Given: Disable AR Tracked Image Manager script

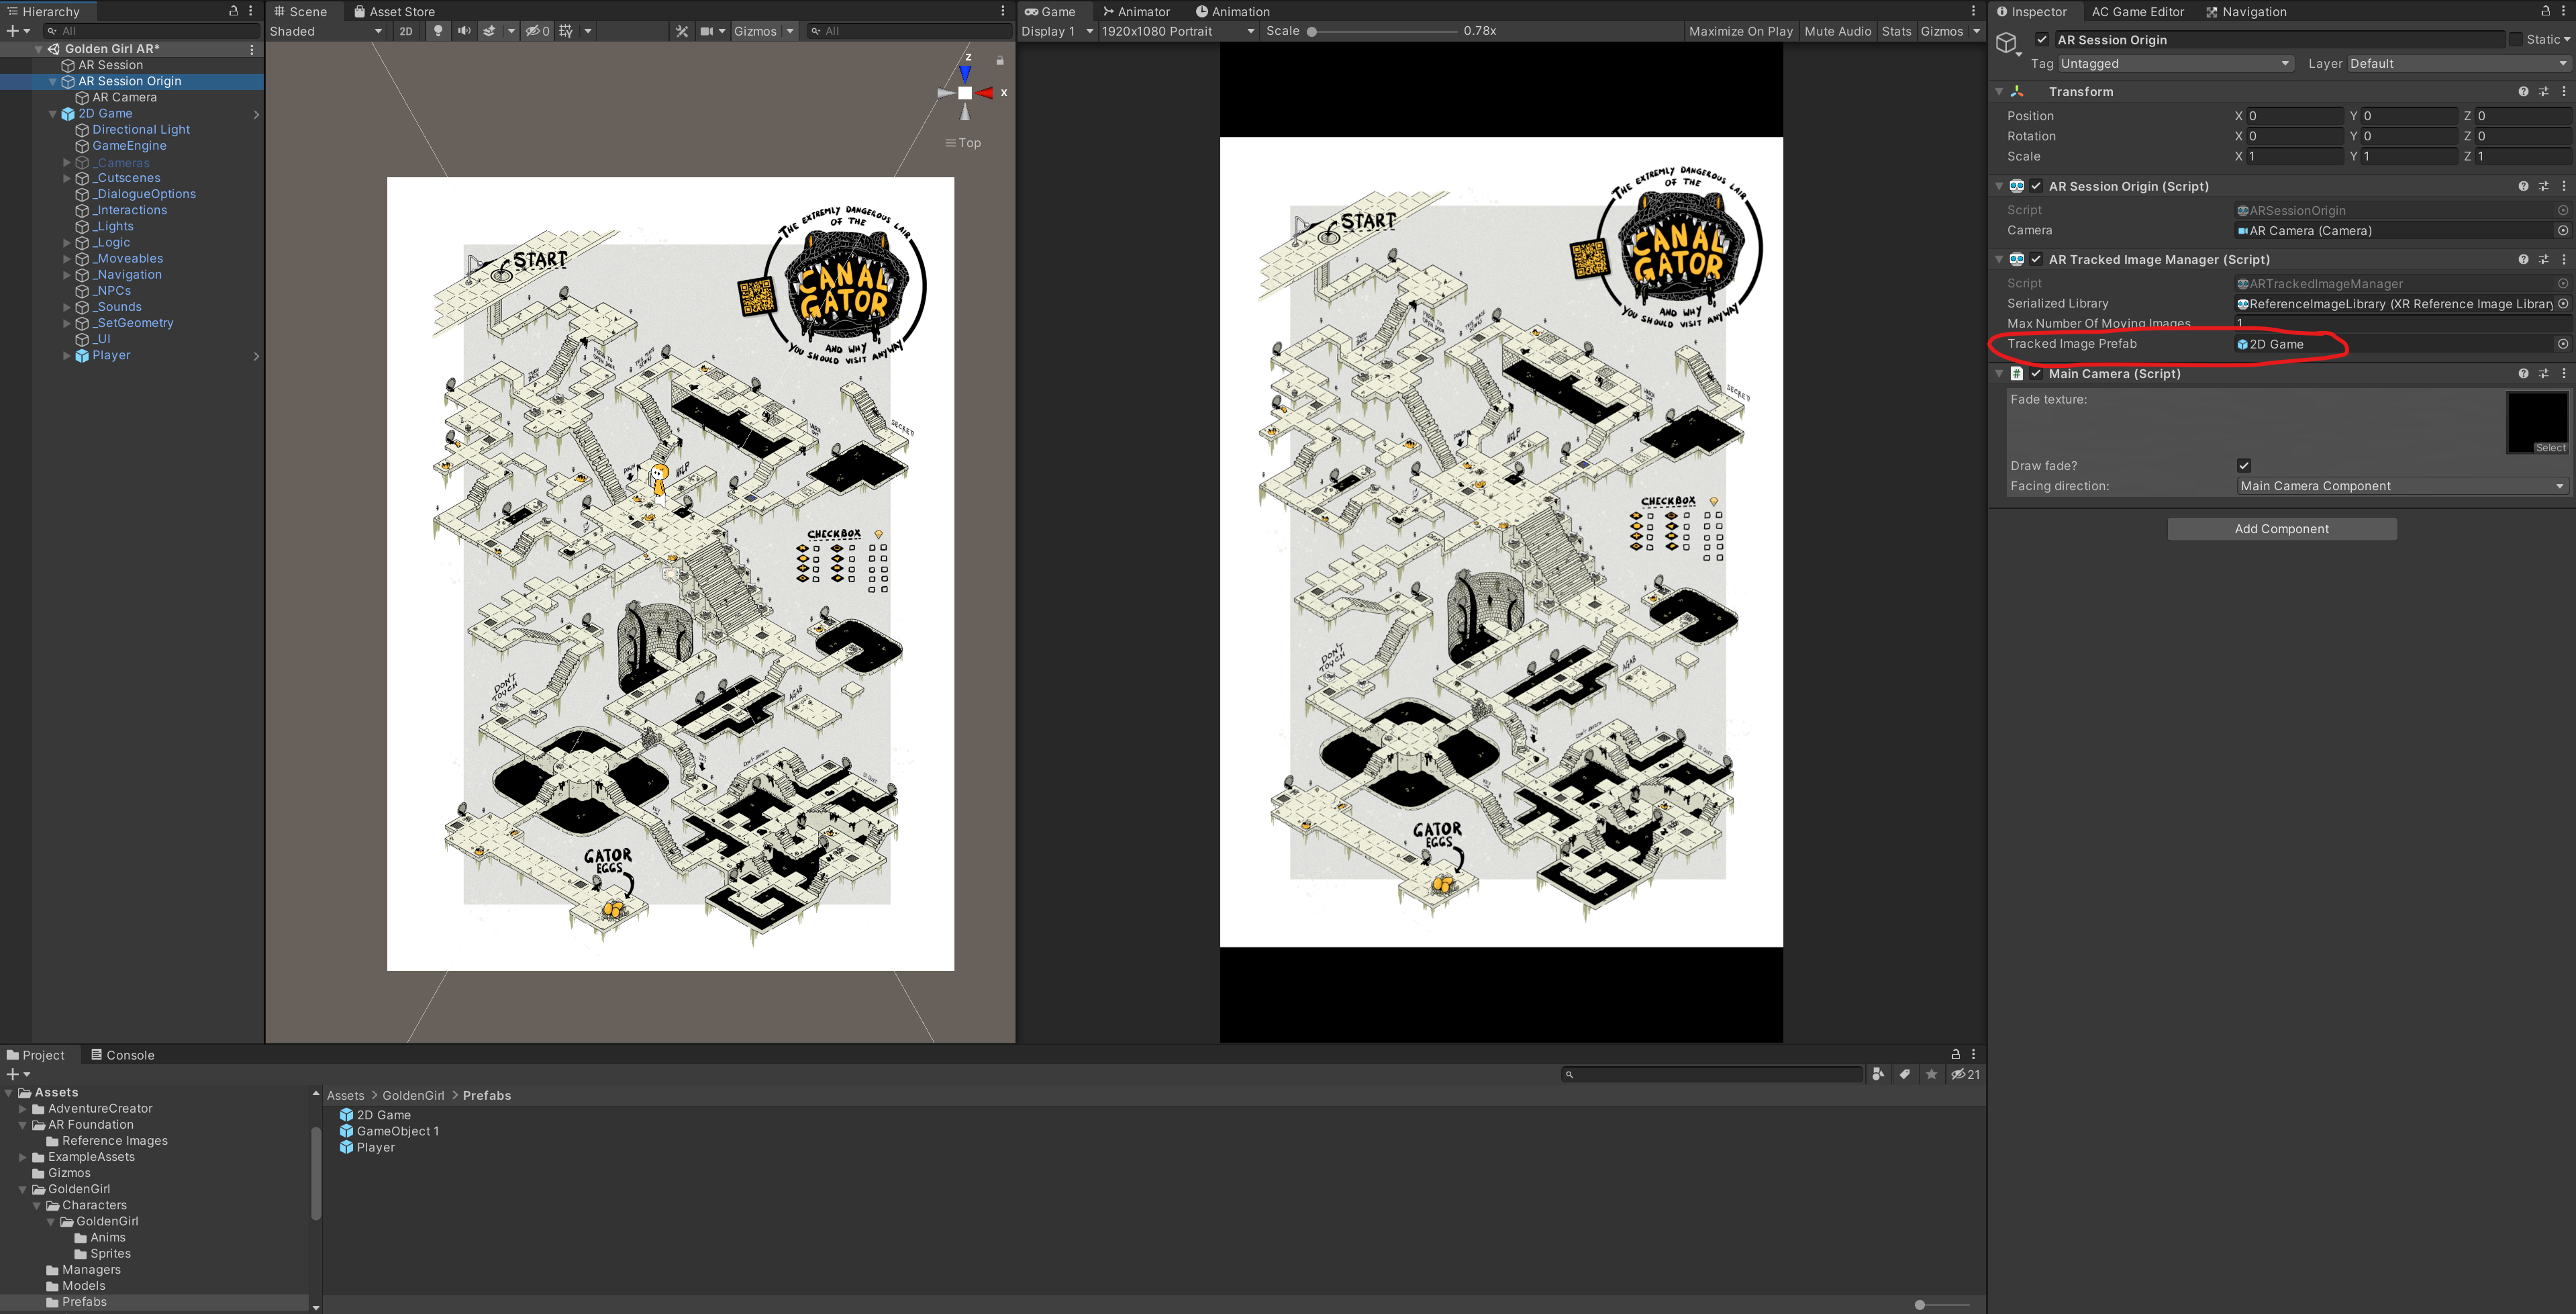Looking at the screenshot, I should click(x=2036, y=259).
